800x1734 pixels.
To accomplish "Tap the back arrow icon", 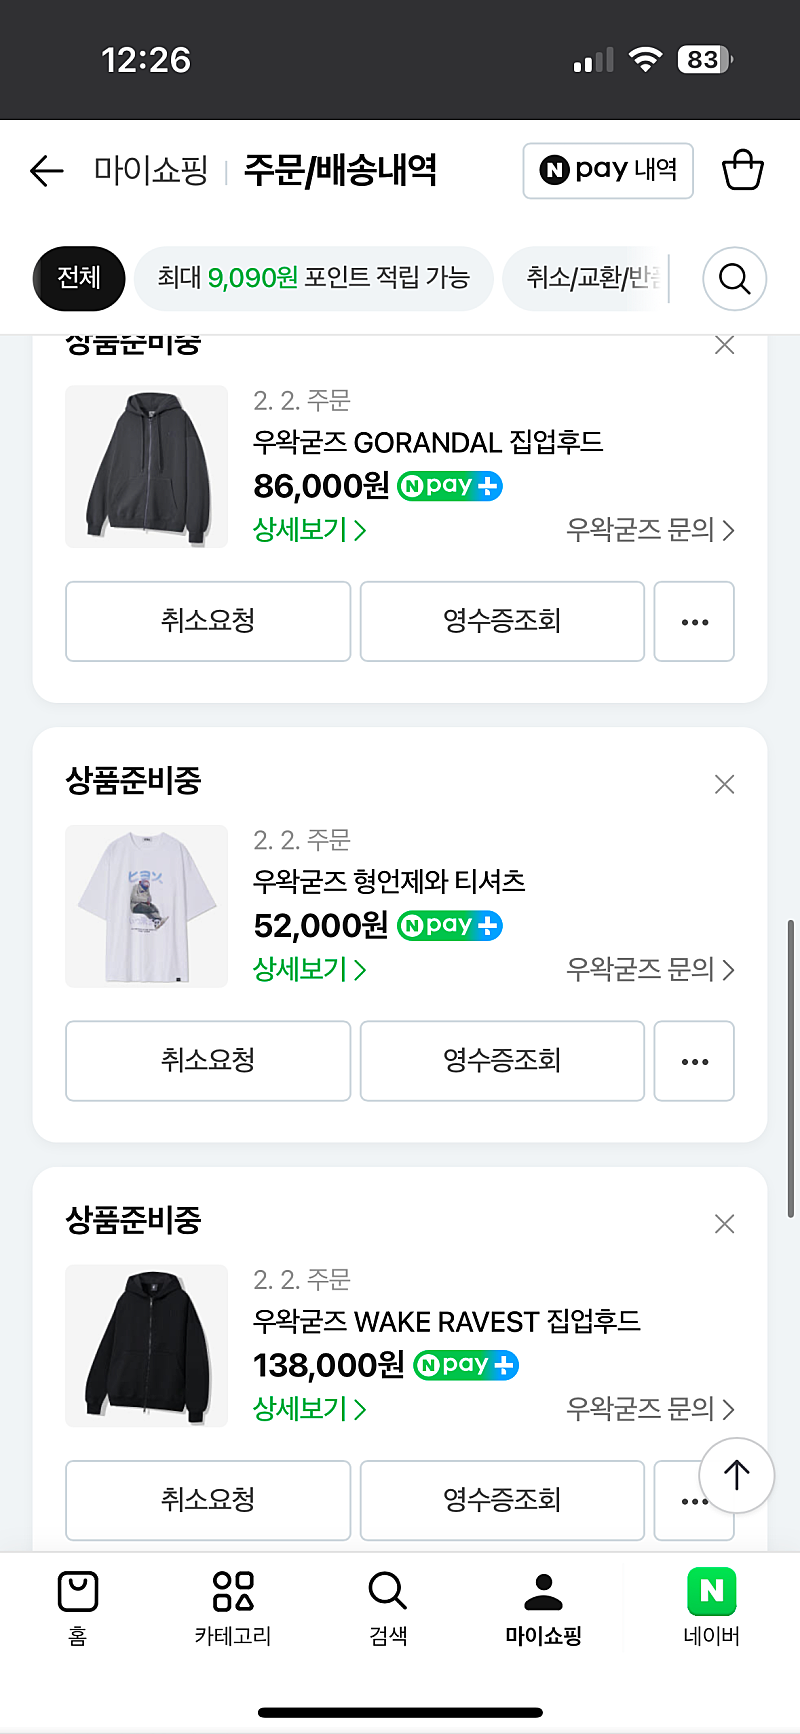I will pos(46,171).
